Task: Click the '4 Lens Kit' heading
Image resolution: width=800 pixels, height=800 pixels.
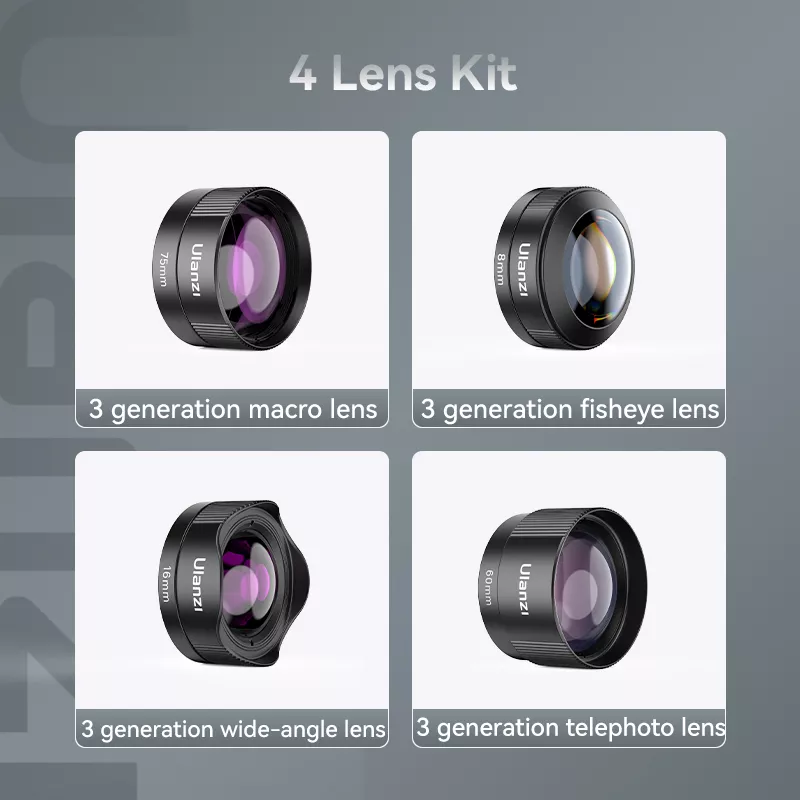Action: coord(403,73)
